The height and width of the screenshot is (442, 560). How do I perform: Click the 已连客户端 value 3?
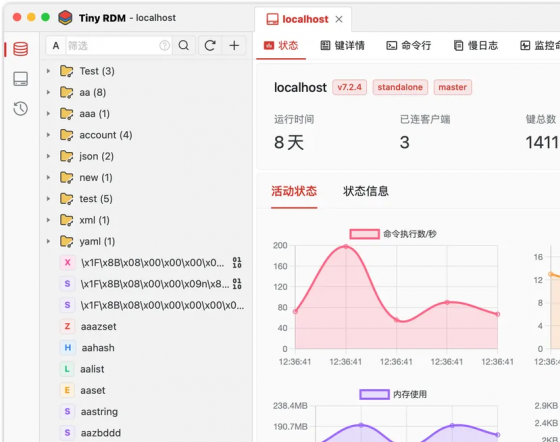tap(405, 143)
